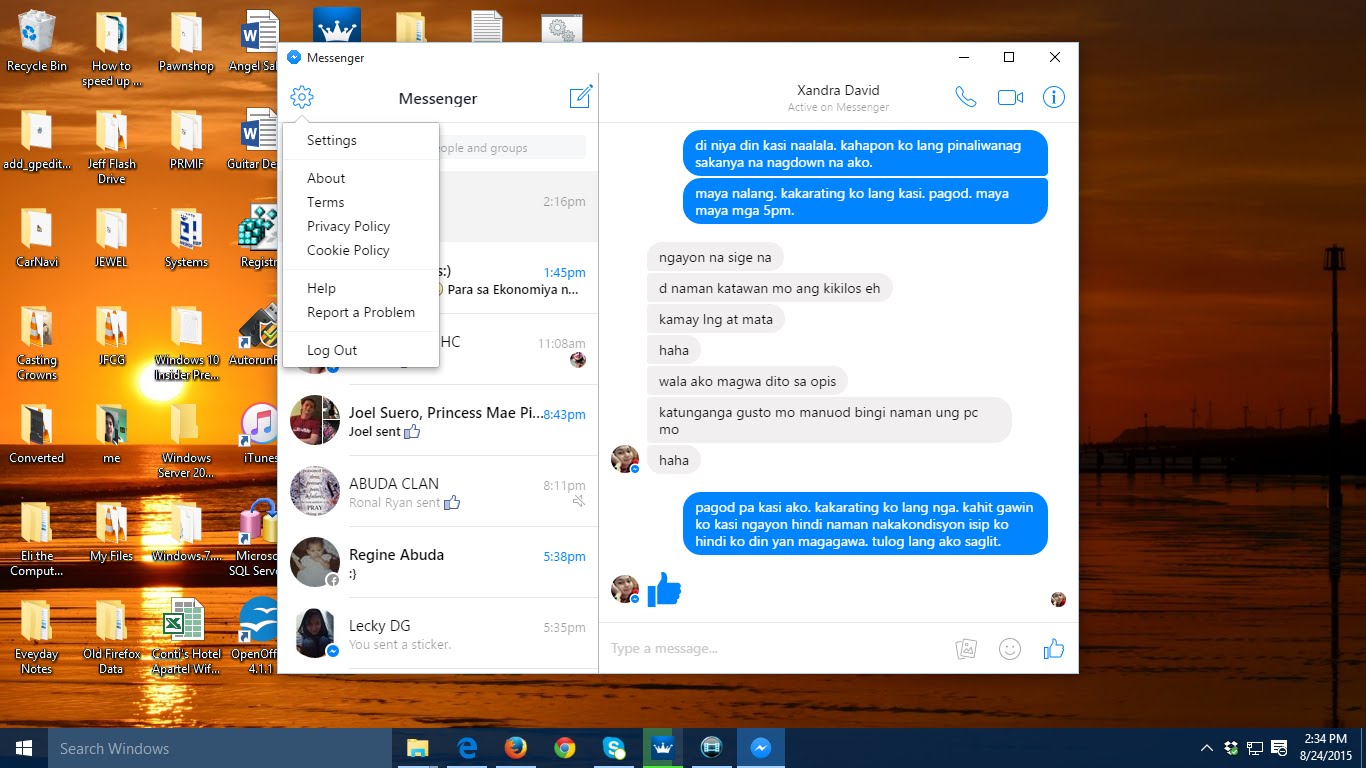Open Report a Problem
The image size is (1366, 768).
[x=360, y=312]
